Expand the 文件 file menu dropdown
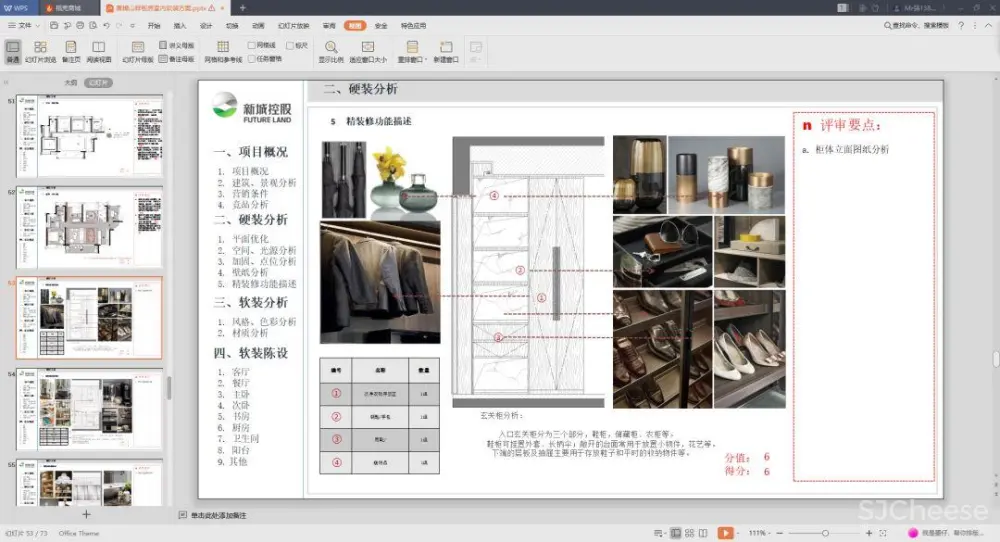Screen dimensions: 1000x542 [x=25, y=25]
